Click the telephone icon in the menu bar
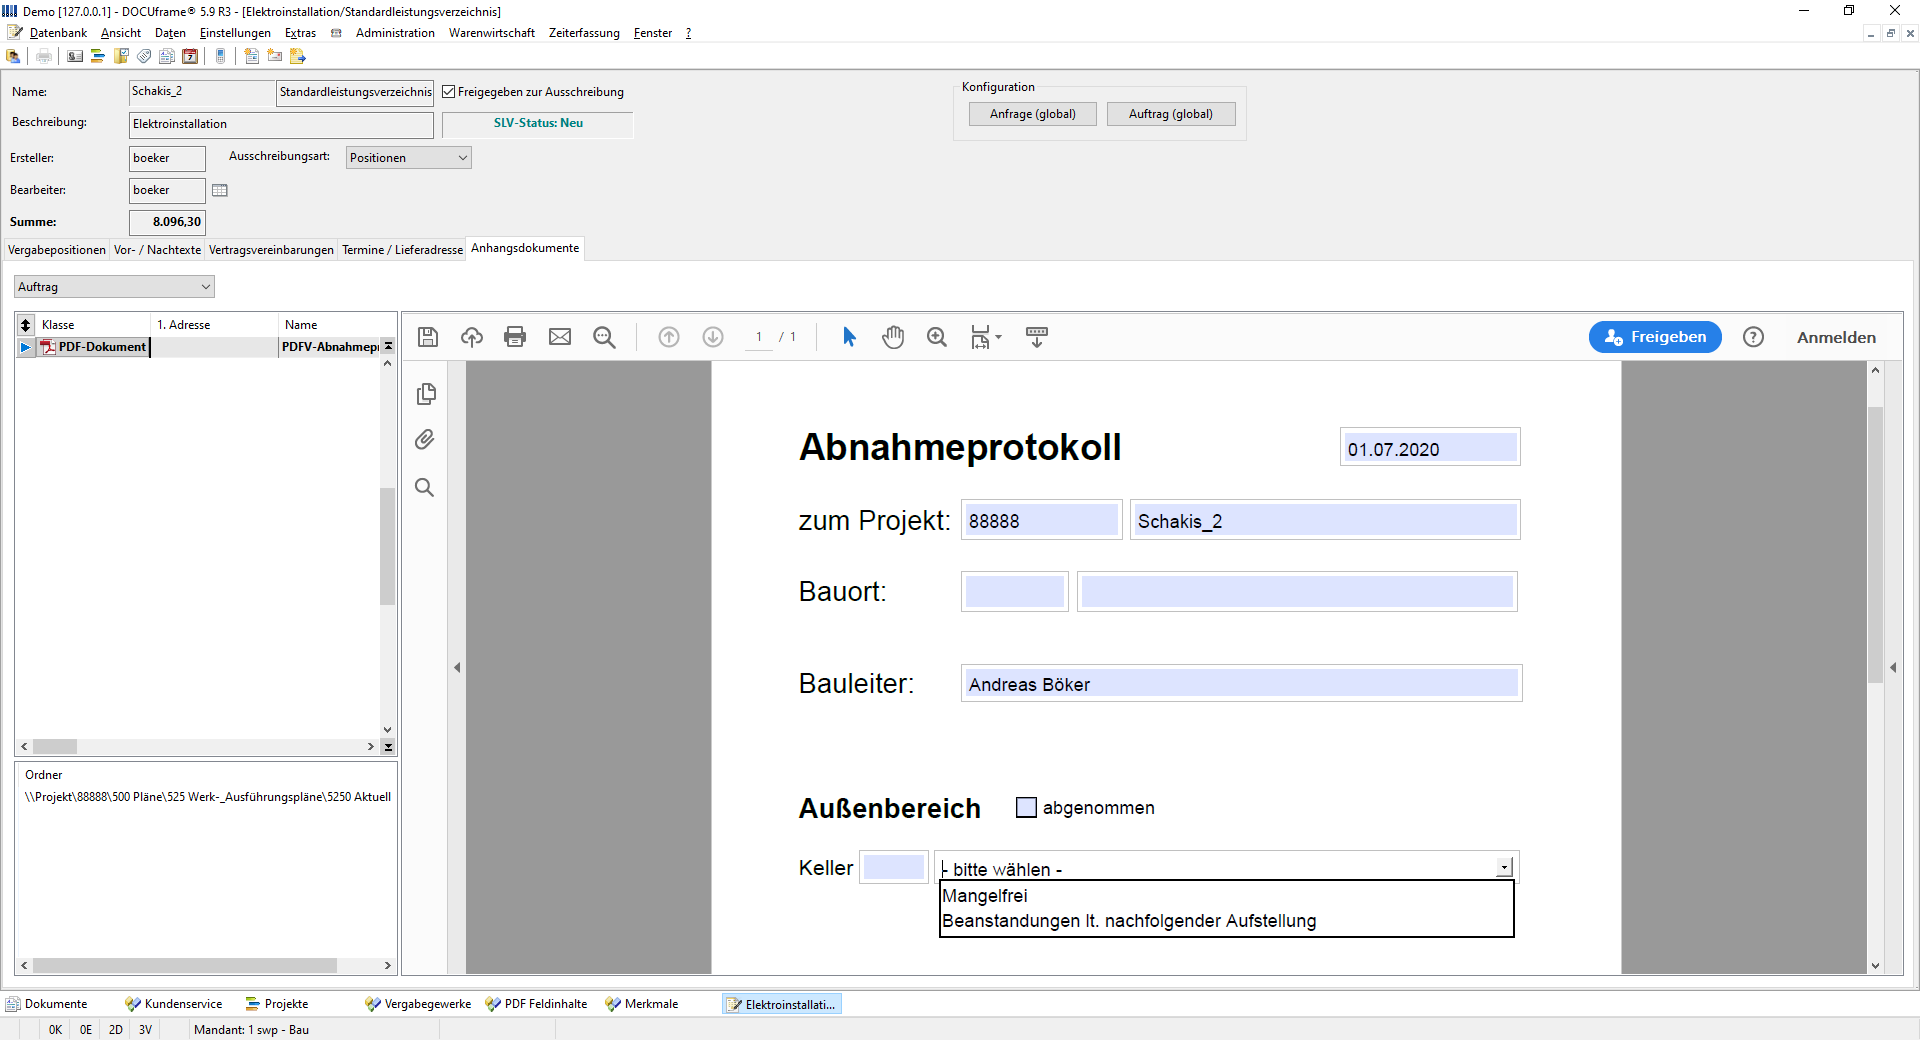 coord(336,33)
